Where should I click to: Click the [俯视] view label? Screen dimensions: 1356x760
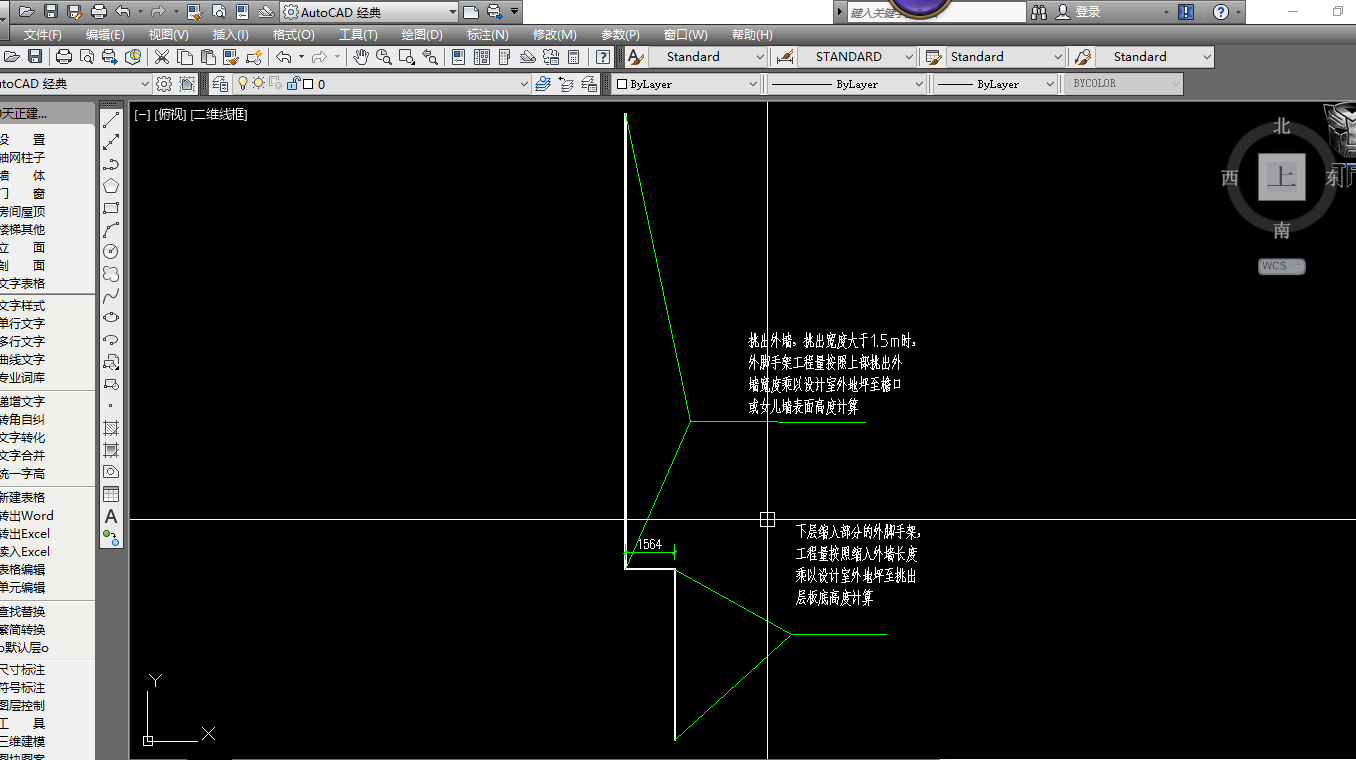tap(170, 114)
